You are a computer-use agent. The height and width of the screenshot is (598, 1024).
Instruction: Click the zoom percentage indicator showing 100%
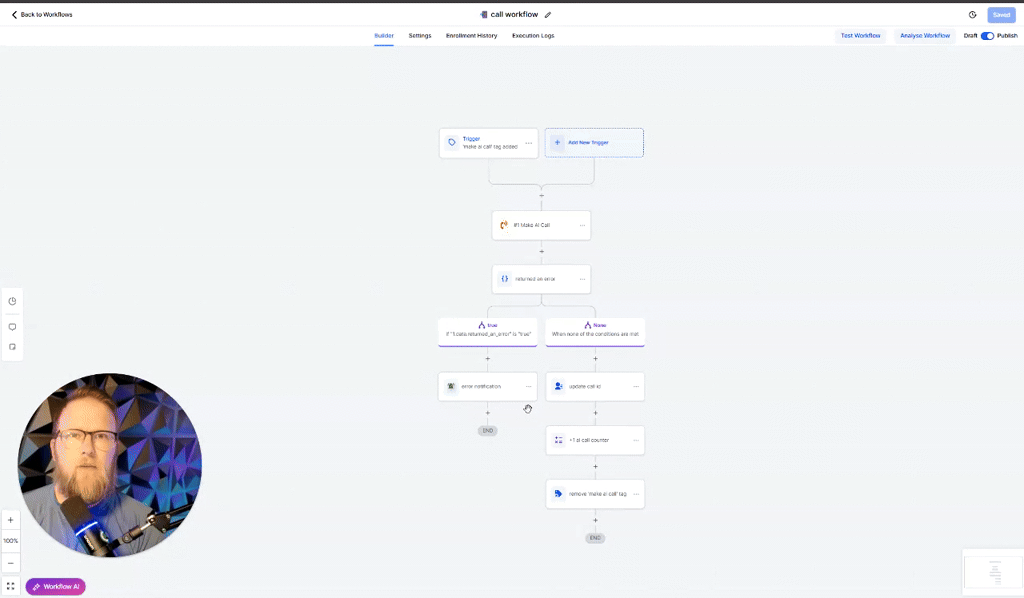tap(10, 541)
